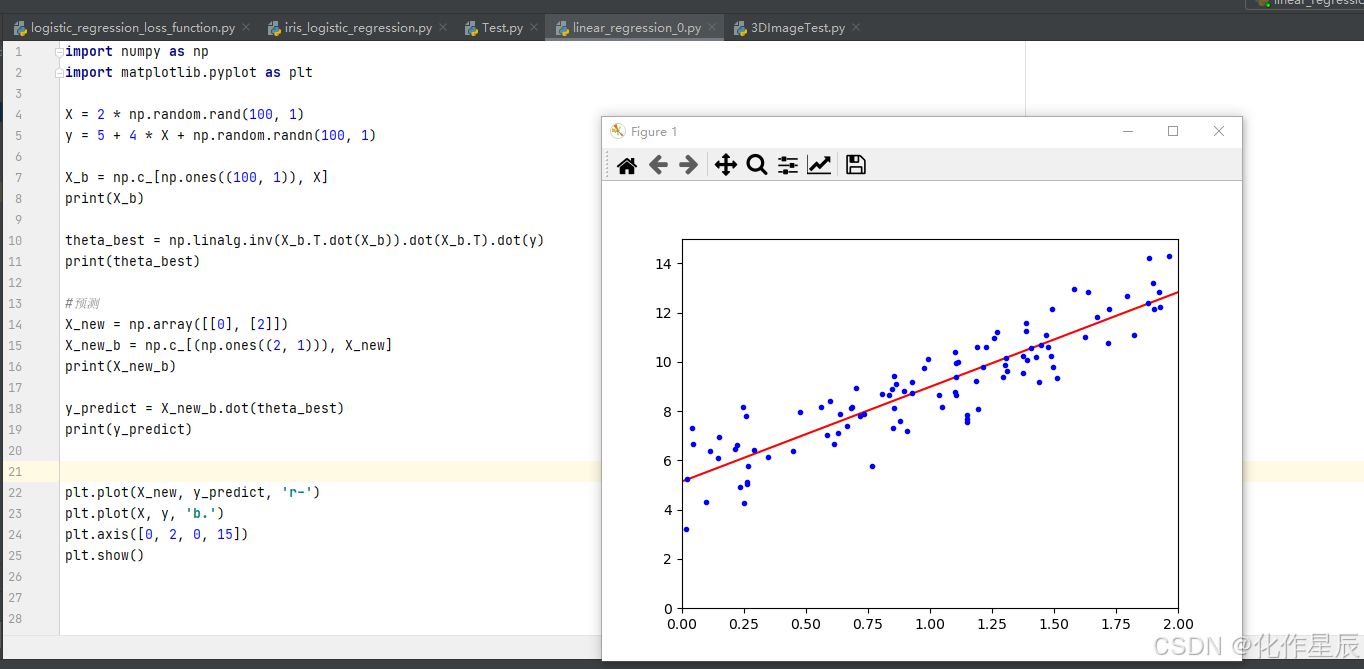Click fold marker beside matplotlib import line
Viewport: 1364px width, 669px height.
pos(59,72)
